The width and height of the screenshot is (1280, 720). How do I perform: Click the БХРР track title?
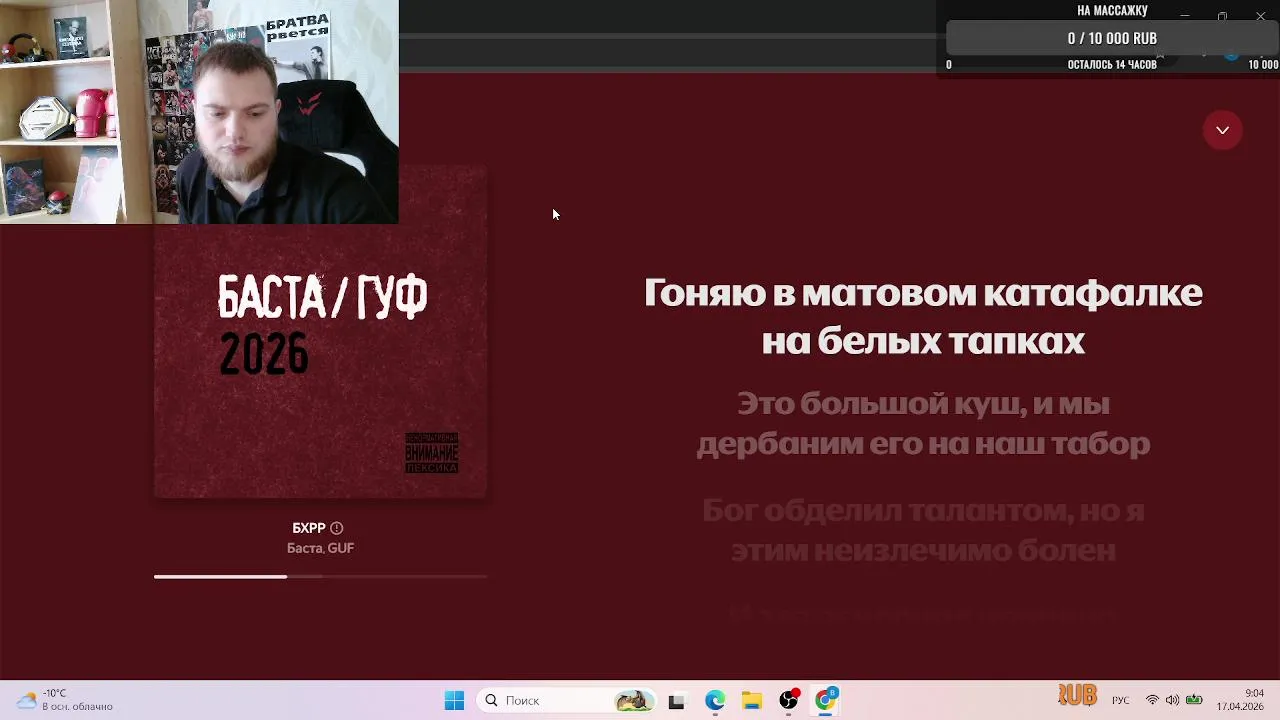click(309, 528)
